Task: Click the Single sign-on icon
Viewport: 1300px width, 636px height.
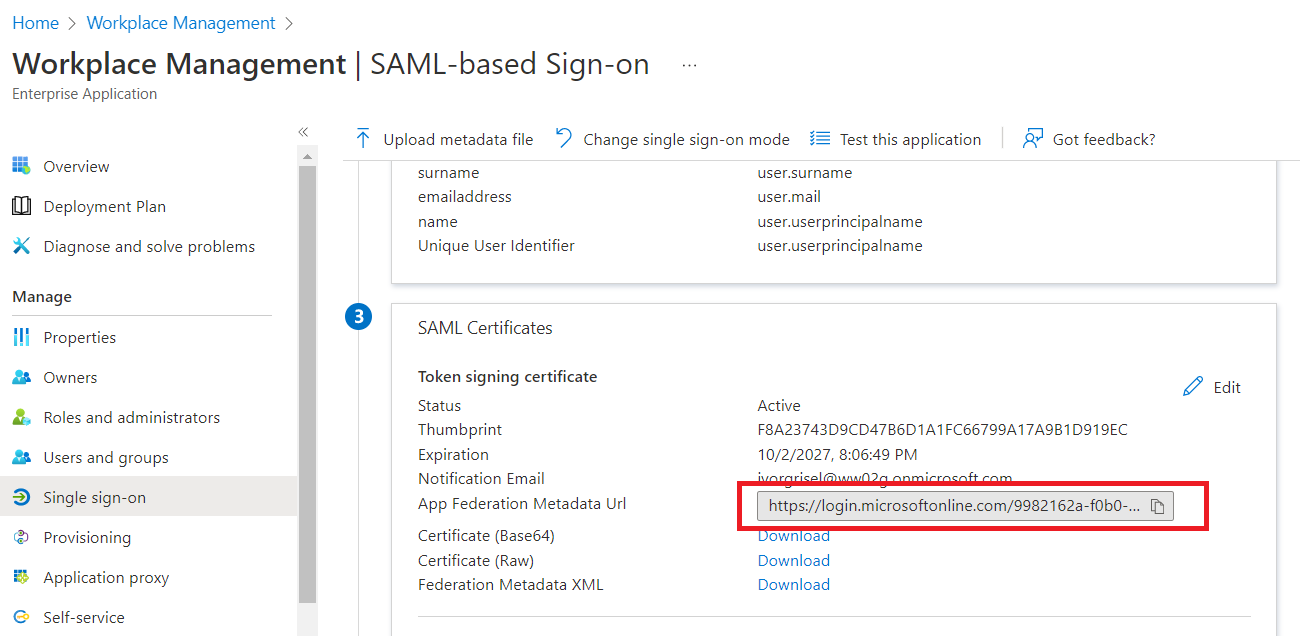Action: (x=21, y=497)
